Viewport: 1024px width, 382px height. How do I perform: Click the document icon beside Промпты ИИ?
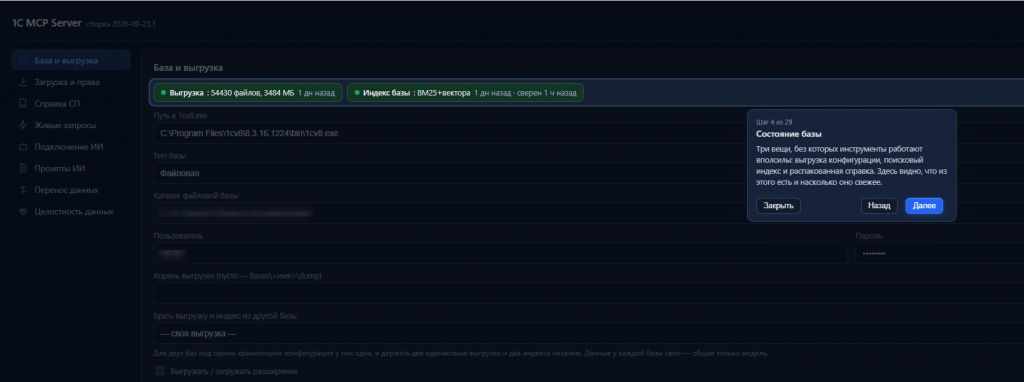[23, 168]
